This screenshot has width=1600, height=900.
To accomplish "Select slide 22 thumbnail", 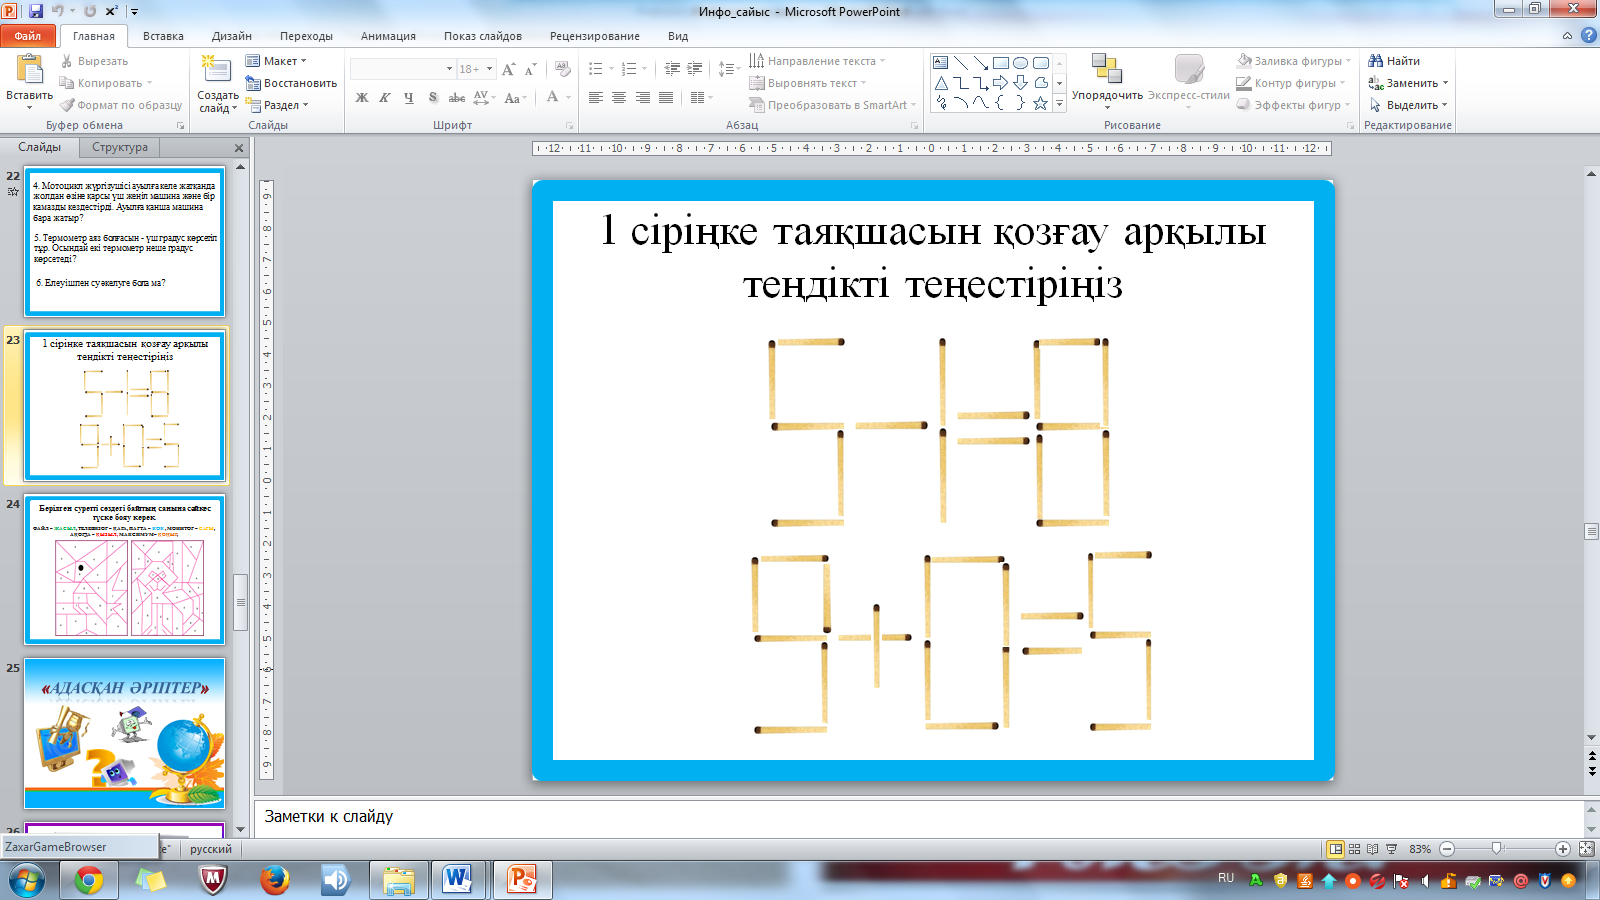I will 125,243.
